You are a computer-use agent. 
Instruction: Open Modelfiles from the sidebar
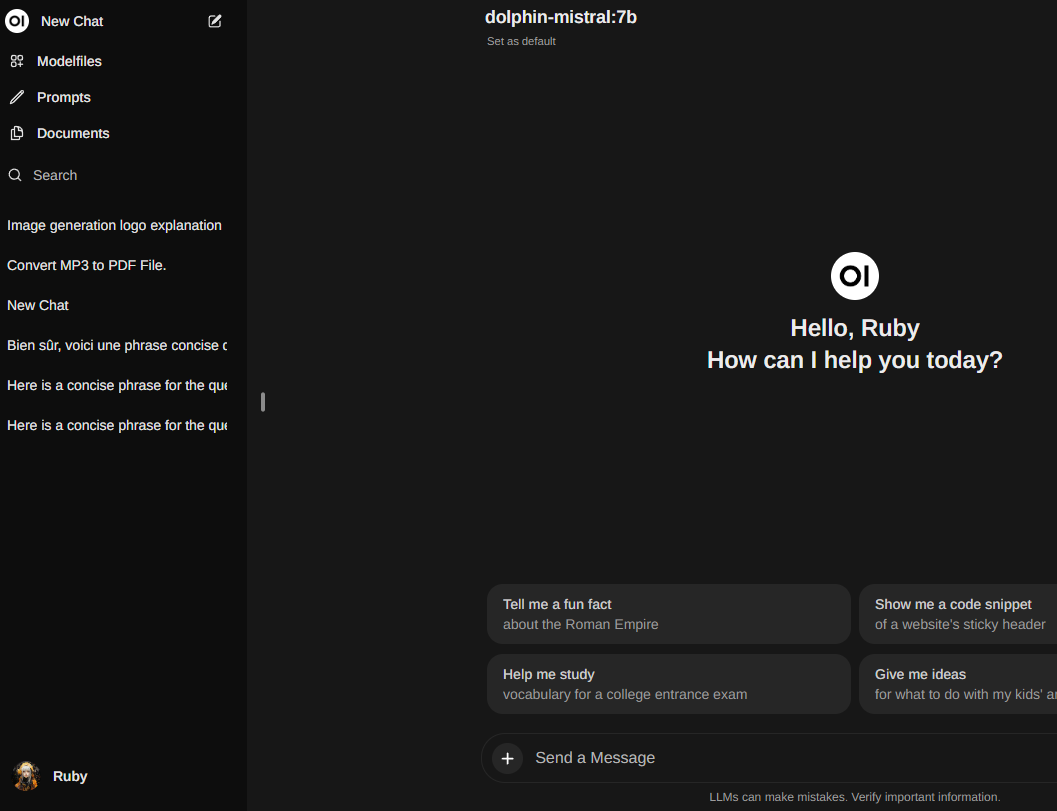(x=69, y=61)
